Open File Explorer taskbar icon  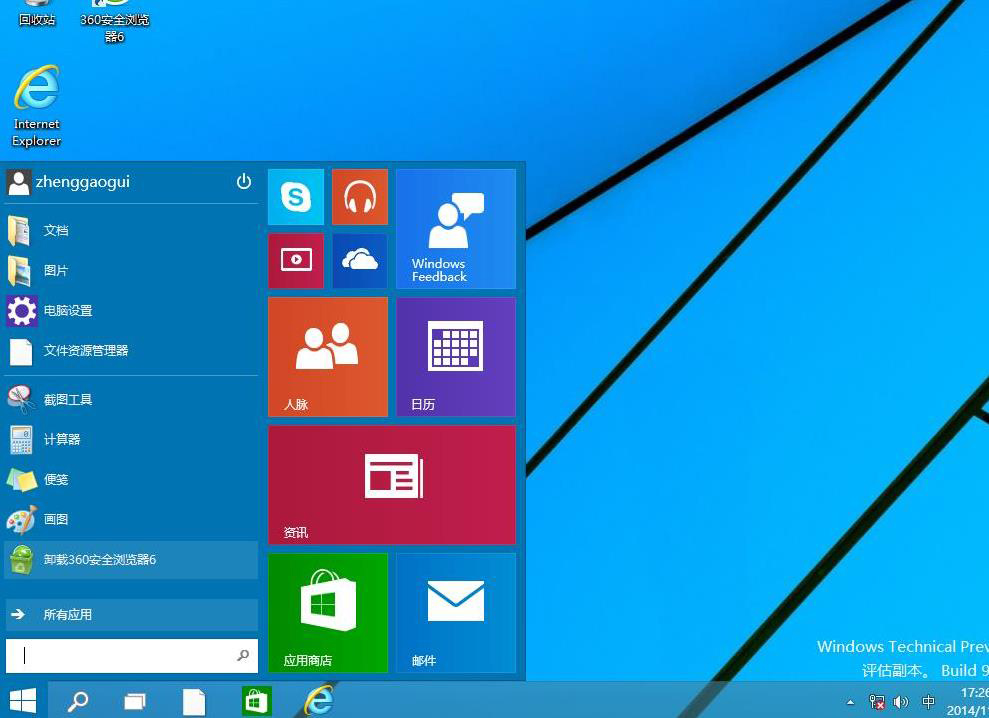click(194, 701)
